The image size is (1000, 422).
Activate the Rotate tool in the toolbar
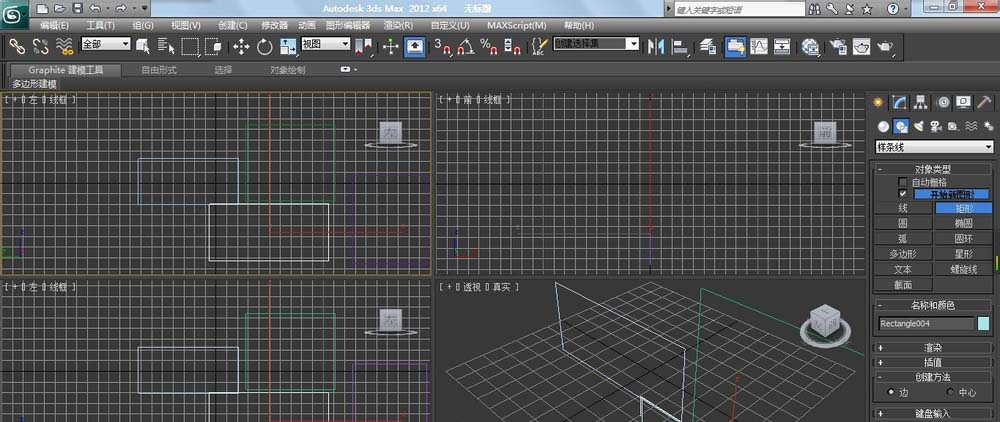point(265,46)
